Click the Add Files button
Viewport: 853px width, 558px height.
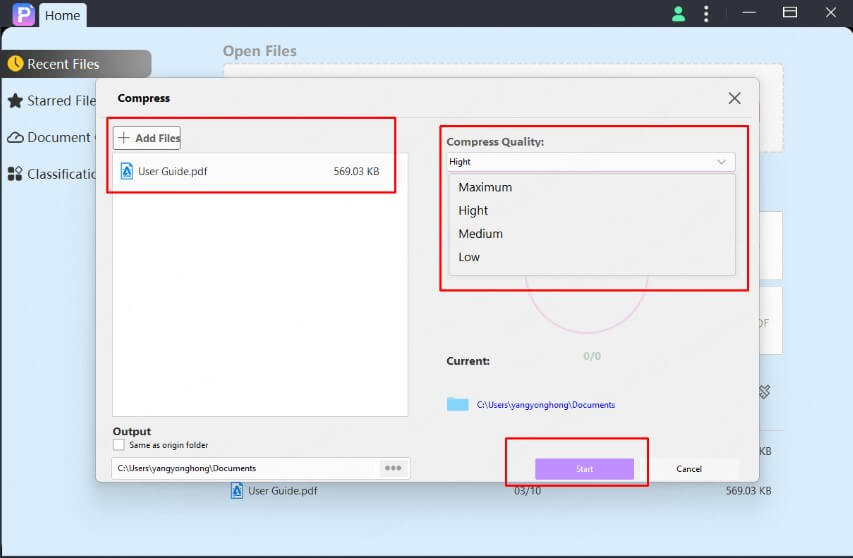coord(147,138)
